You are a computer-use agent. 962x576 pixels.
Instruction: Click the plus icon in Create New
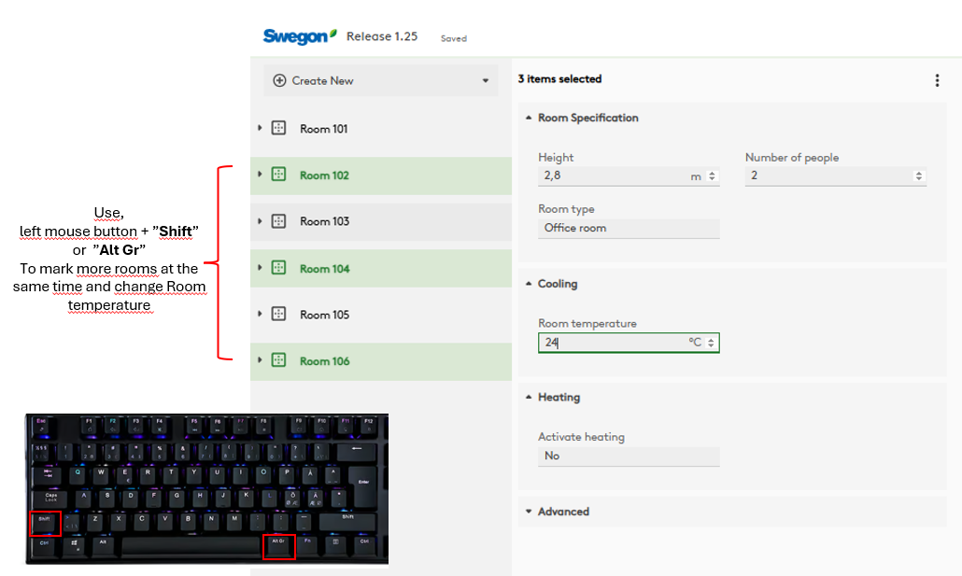click(280, 81)
